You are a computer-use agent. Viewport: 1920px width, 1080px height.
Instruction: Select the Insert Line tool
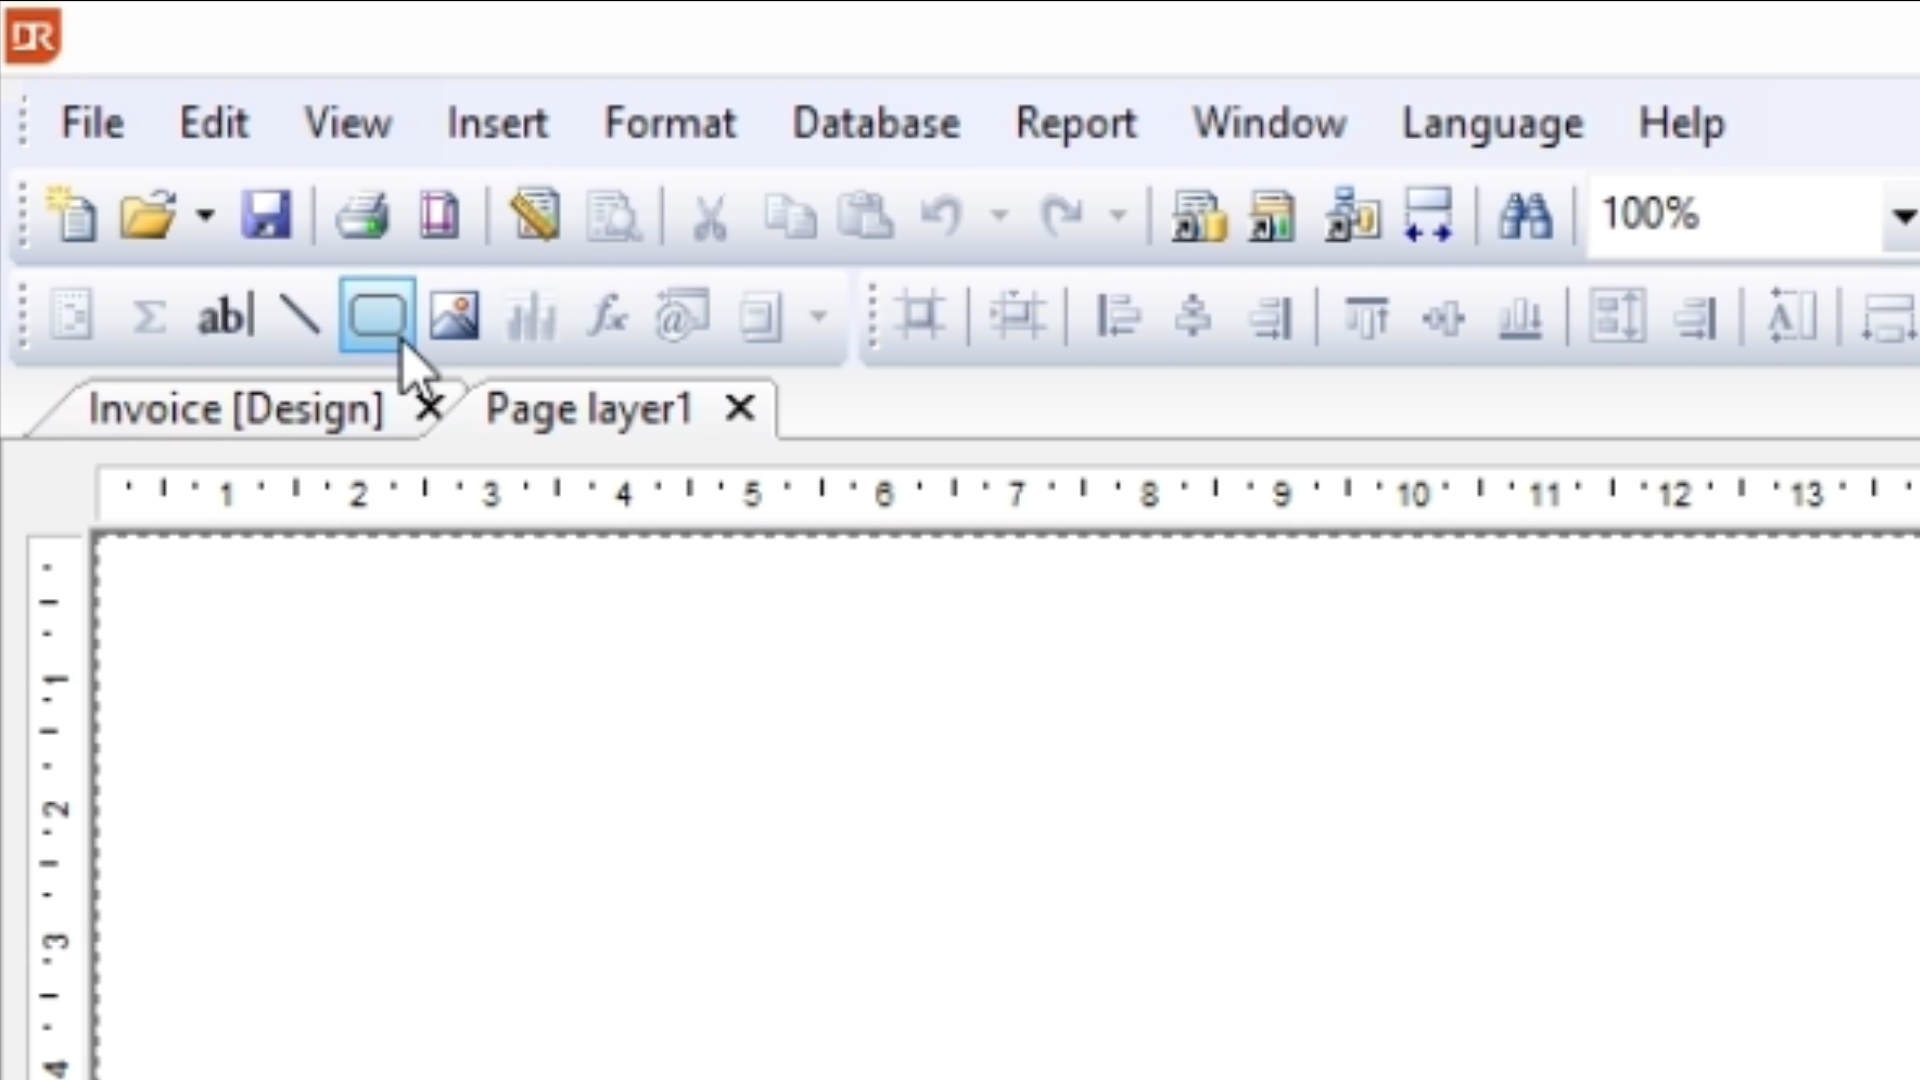[x=300, y=317]
